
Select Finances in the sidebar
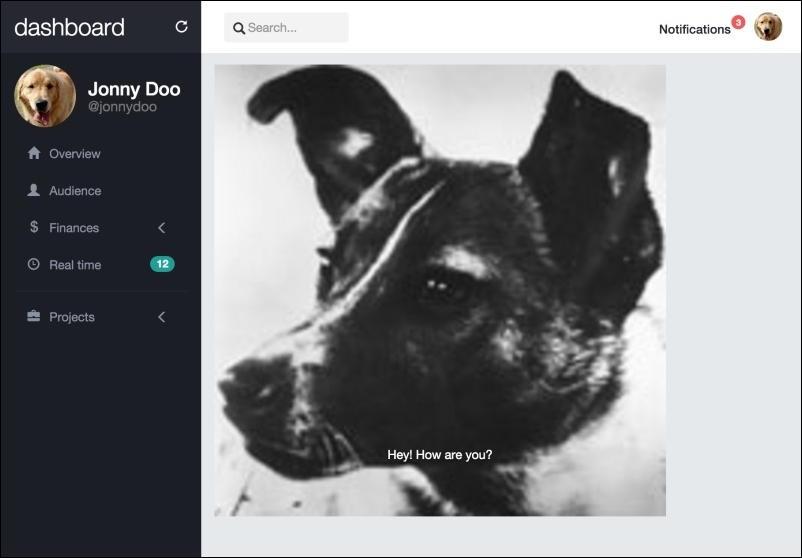coord(74,228)
